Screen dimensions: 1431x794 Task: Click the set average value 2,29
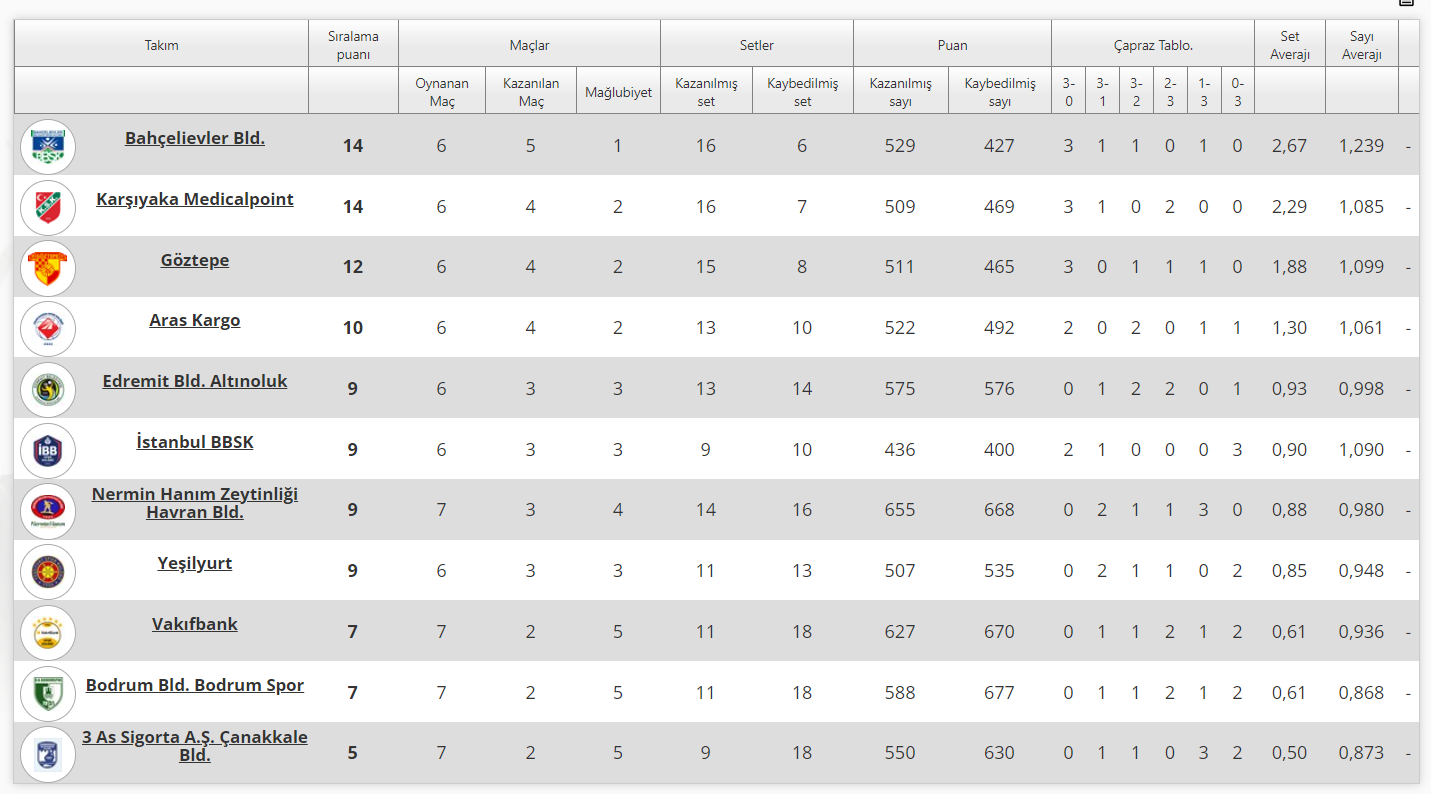1290,207
